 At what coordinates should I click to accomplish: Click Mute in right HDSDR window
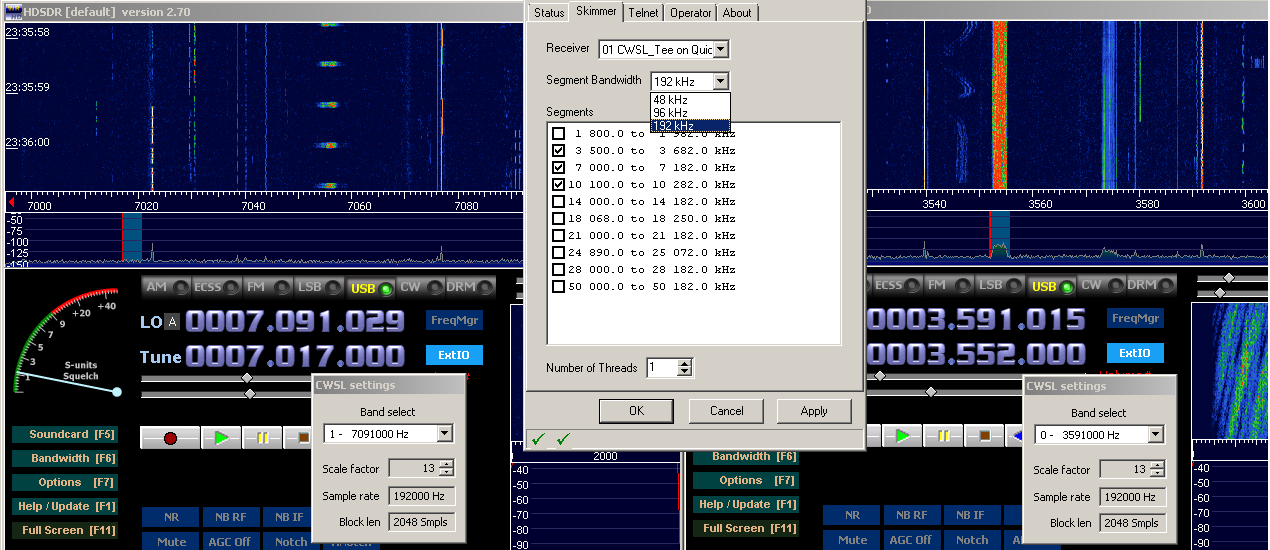point(852,540)
